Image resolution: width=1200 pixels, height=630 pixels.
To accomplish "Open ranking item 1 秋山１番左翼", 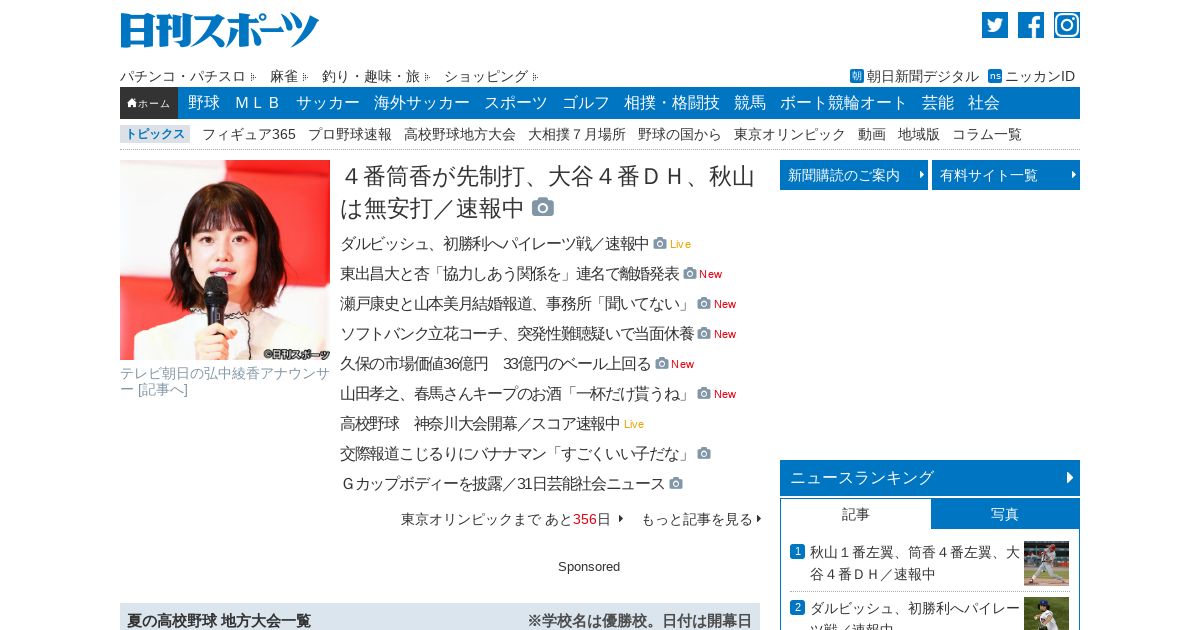I will (x=915, y=563).
